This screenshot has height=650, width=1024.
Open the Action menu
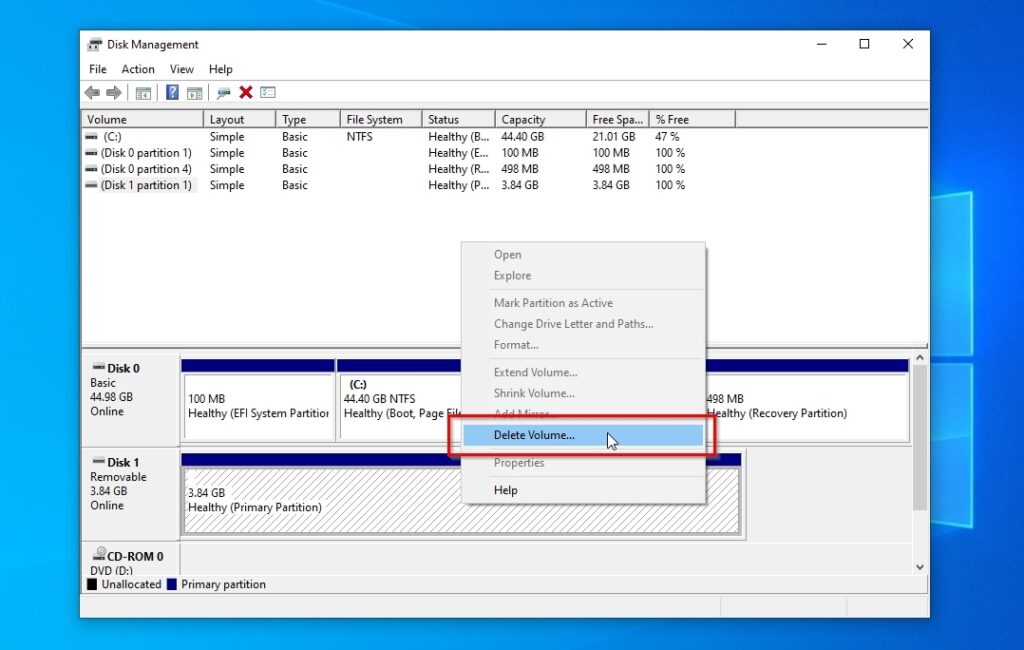pos(137,69)
